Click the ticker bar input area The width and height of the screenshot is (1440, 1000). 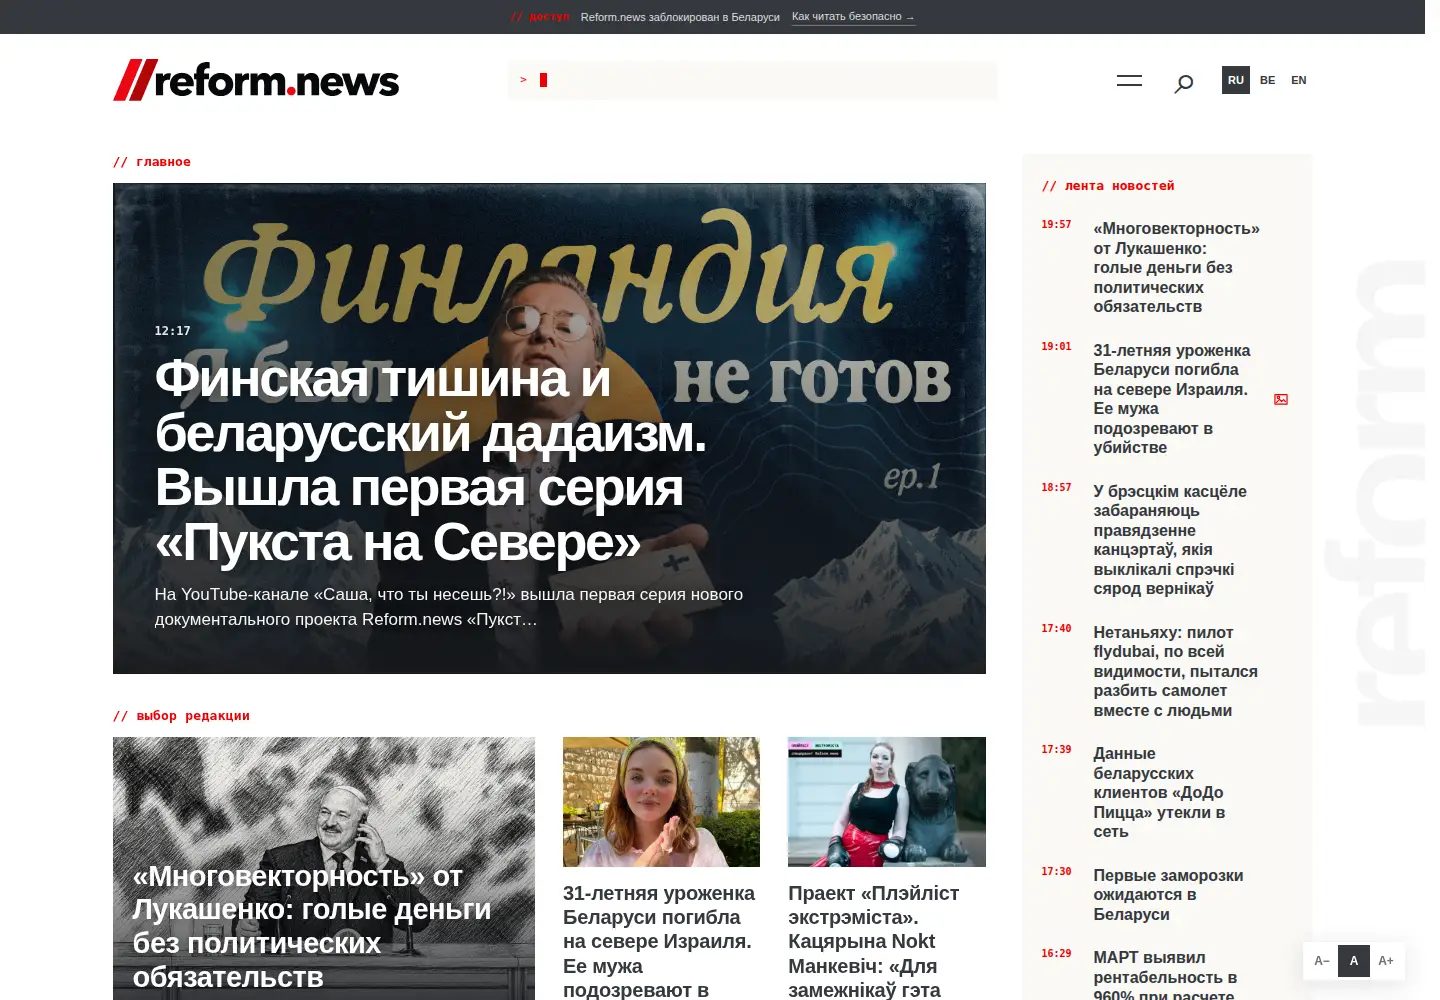752,80
